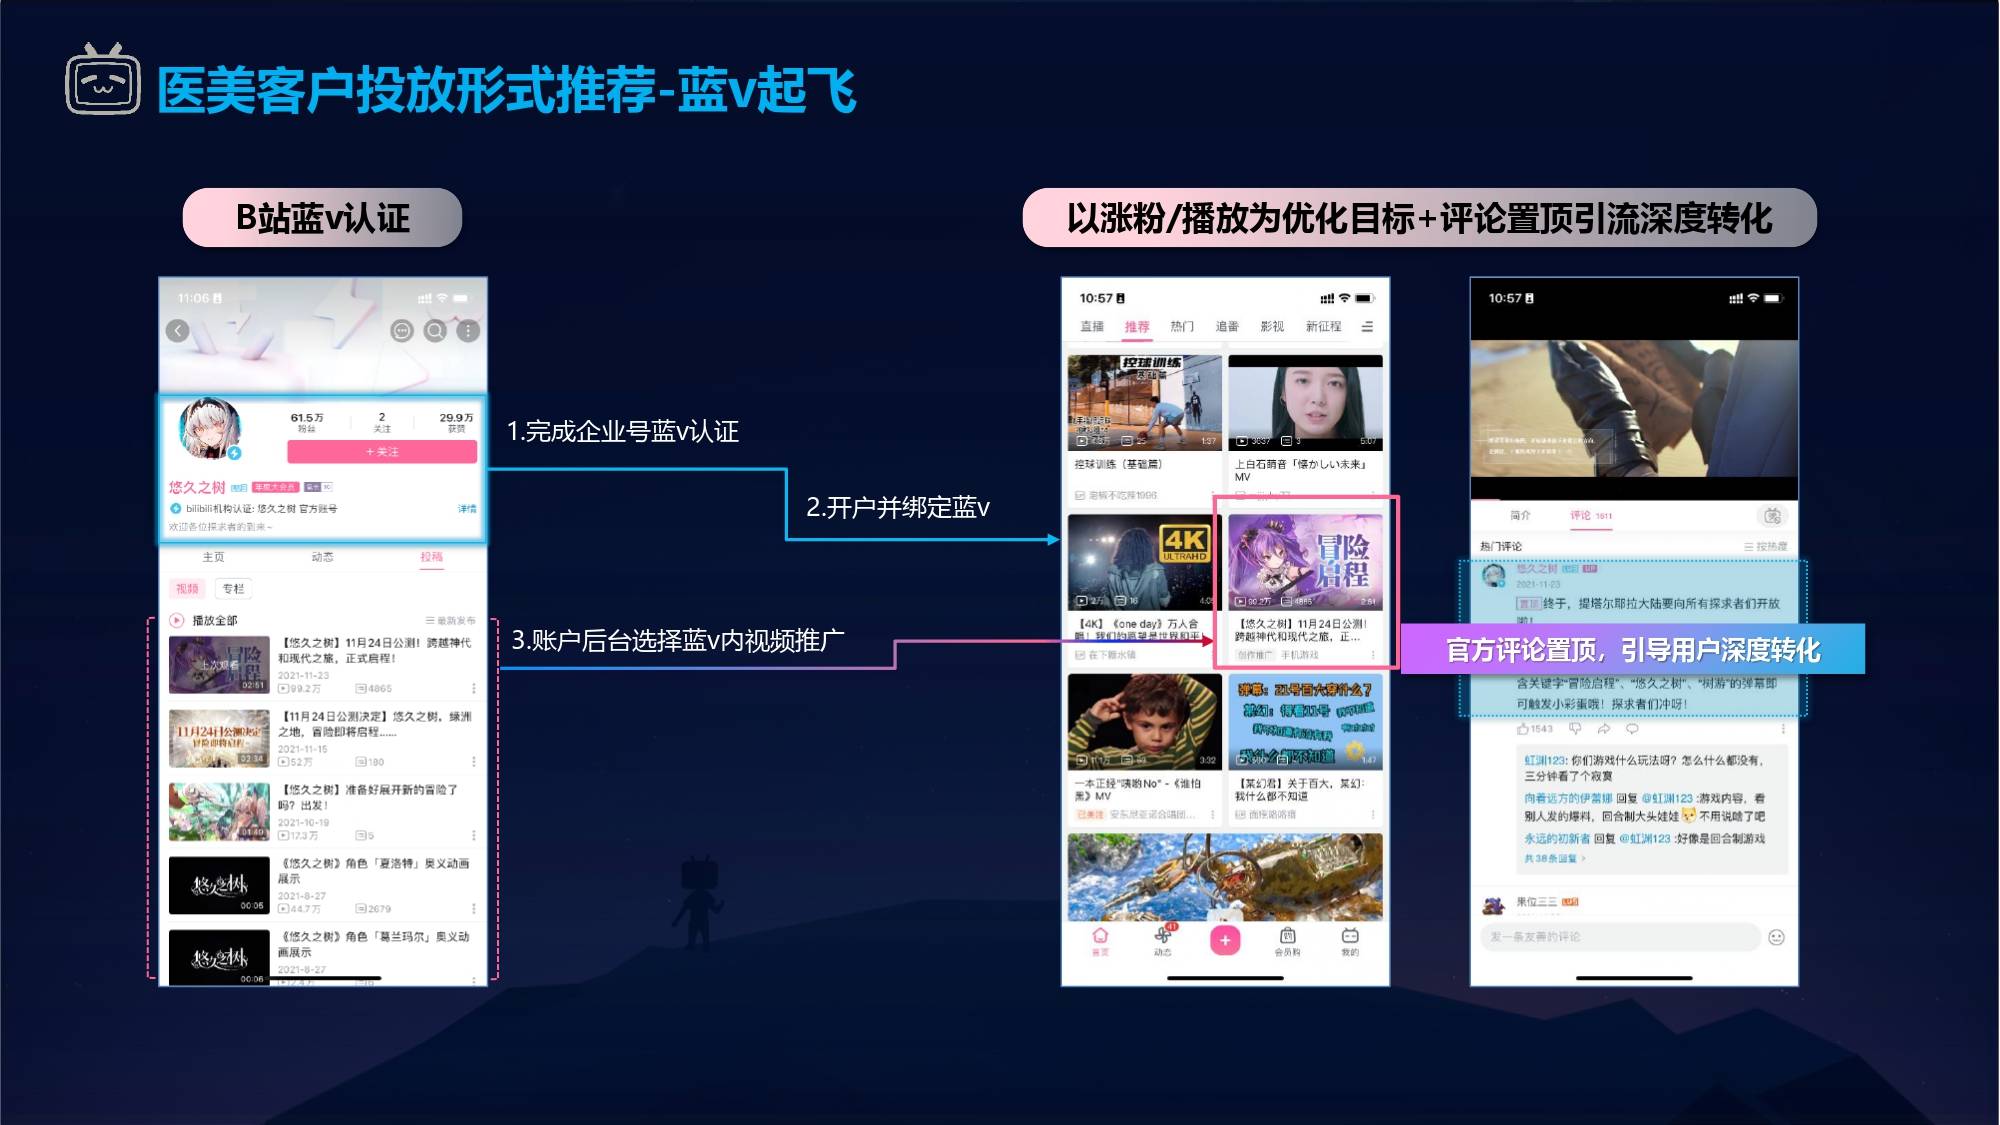Open the 按热度 comment sort dropdown

(x=1766, y=547)
